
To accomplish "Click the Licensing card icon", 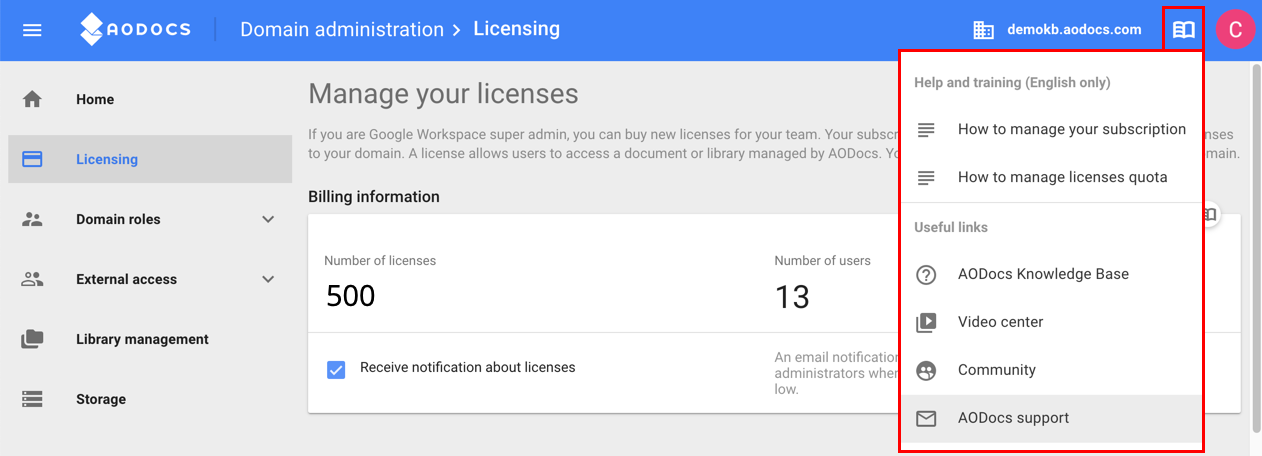I will [x=32, y=159].
